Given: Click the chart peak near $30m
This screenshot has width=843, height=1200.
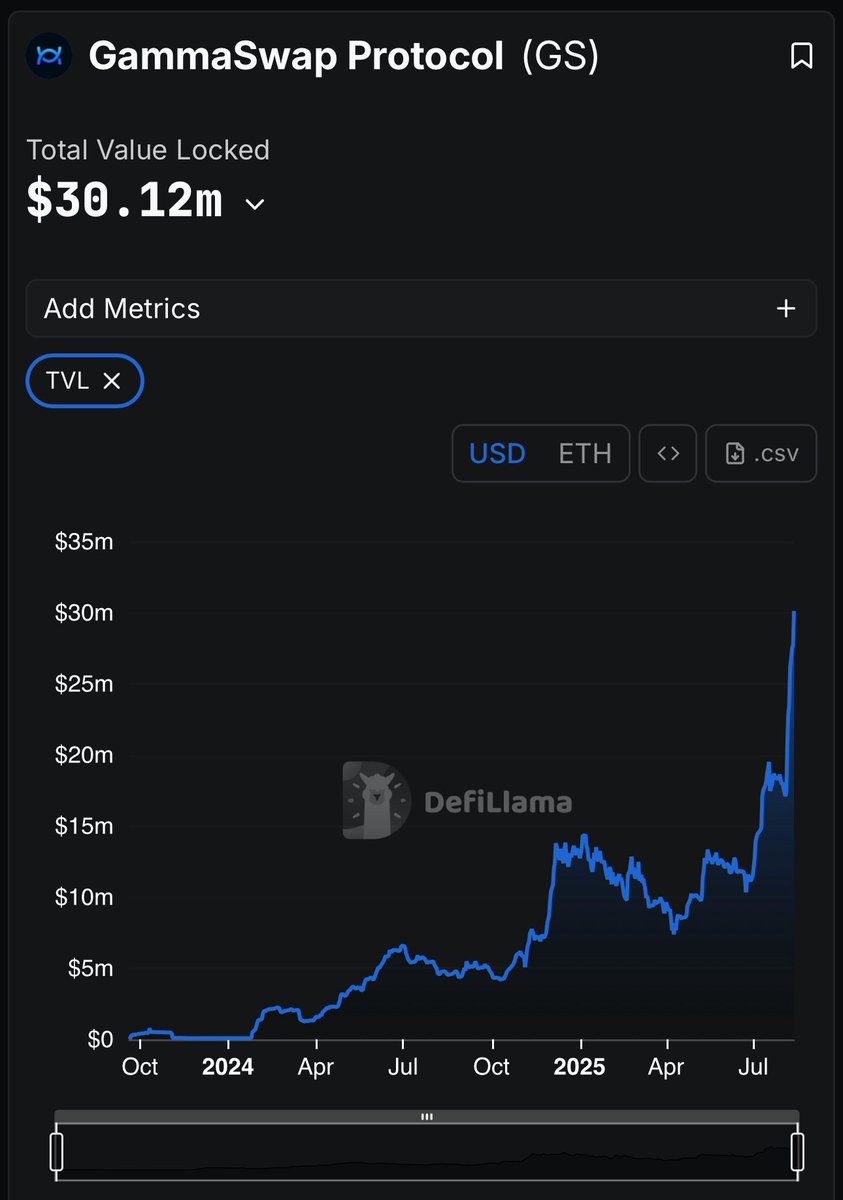Looking at the screenshot, I should (x=794, y=613).
